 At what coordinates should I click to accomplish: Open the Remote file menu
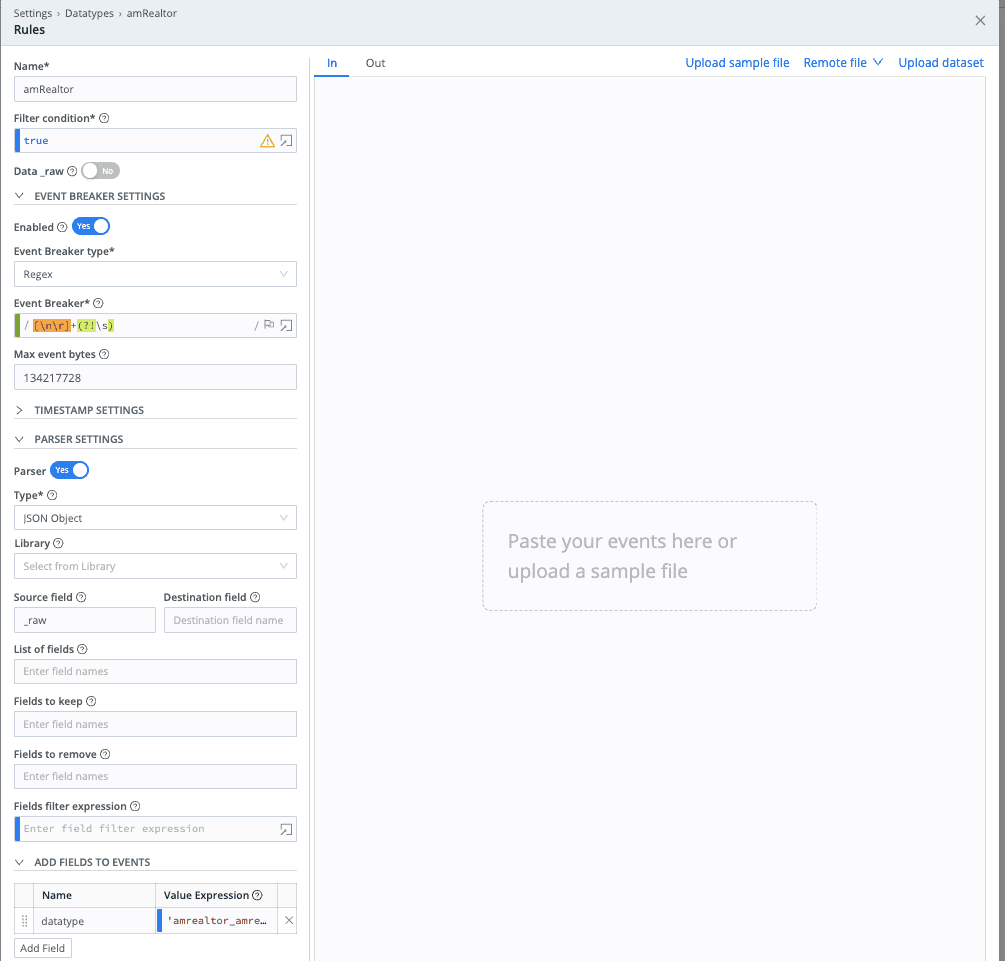[843, 63]
